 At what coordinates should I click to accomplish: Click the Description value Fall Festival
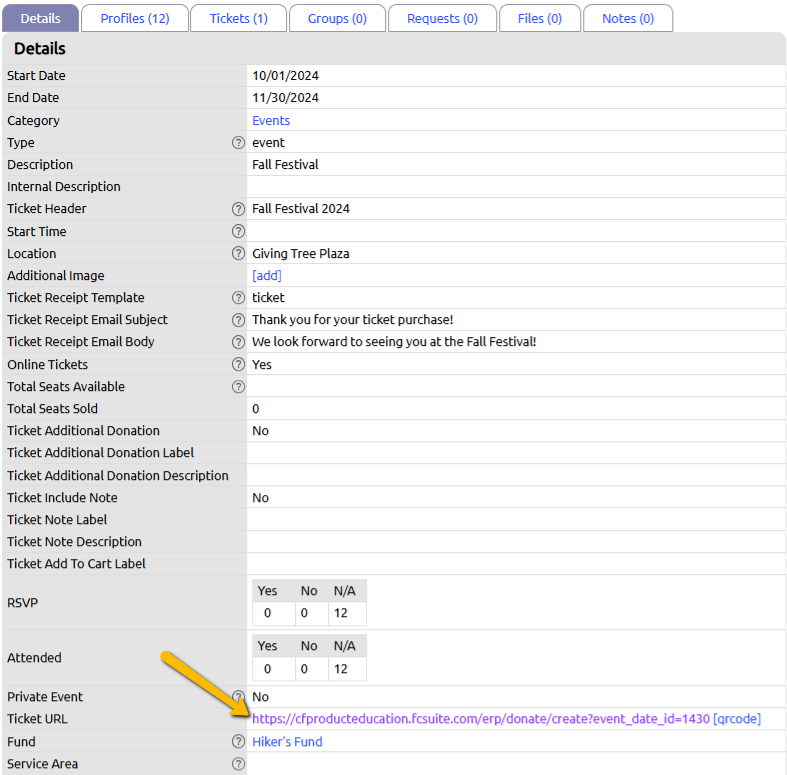[x=285, y=165]
